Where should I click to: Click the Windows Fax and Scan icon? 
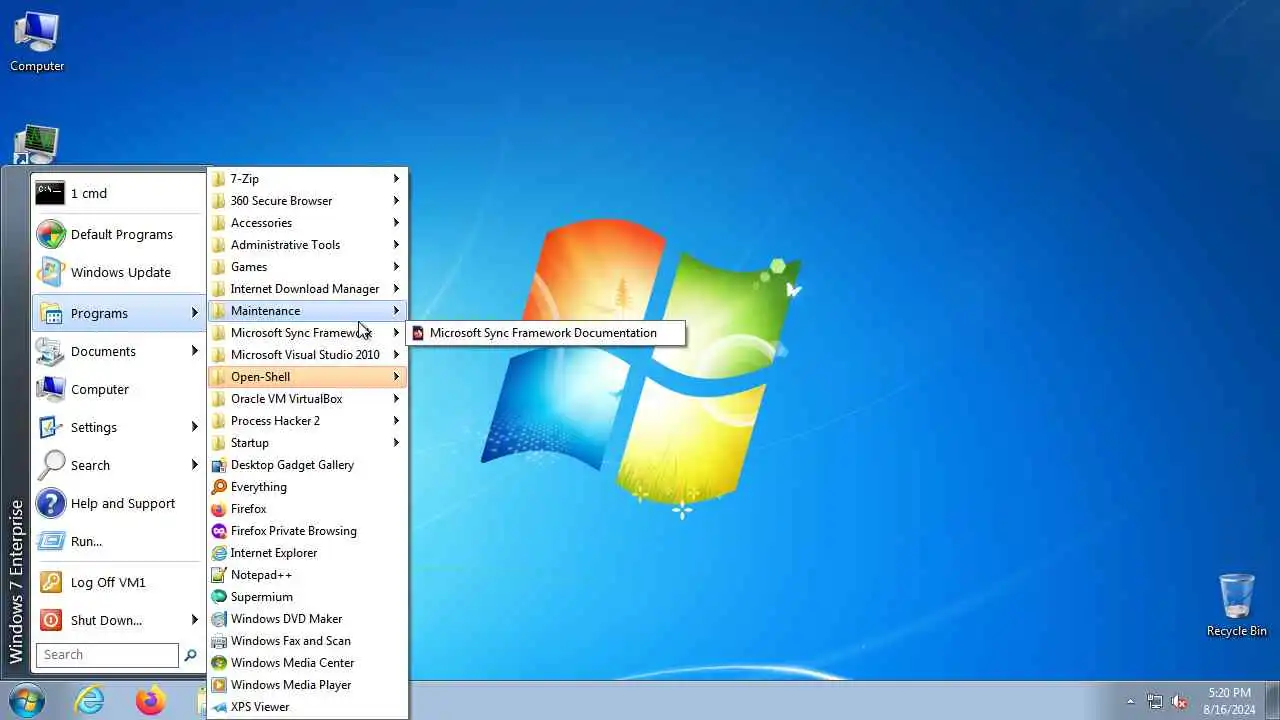[219, 641]
